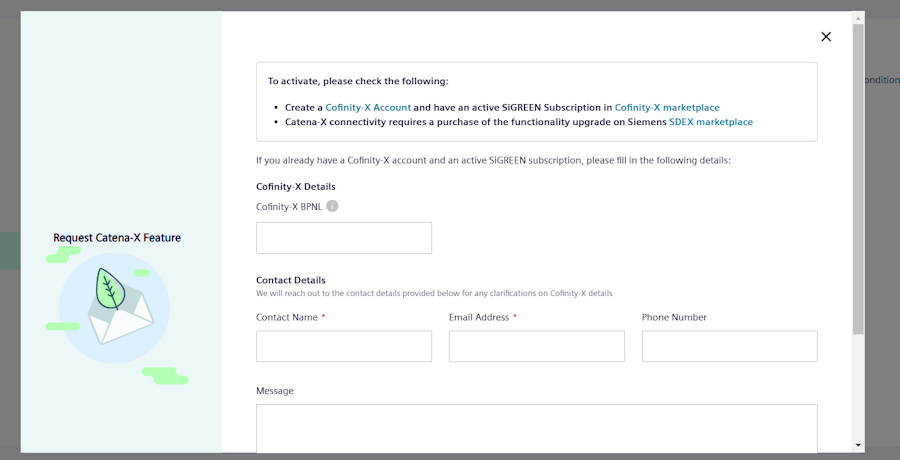Click the Contact Details heading

point(290,280)
